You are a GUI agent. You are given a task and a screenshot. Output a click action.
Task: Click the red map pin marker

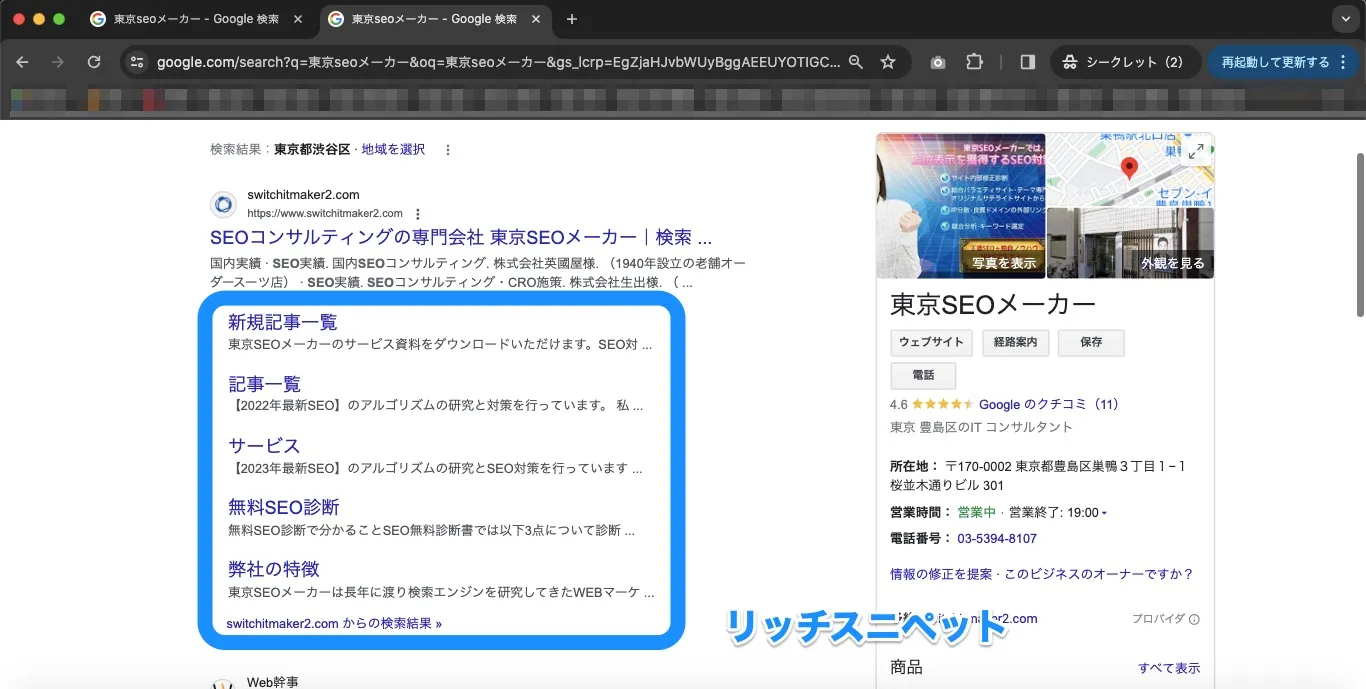click(1130, 168)
